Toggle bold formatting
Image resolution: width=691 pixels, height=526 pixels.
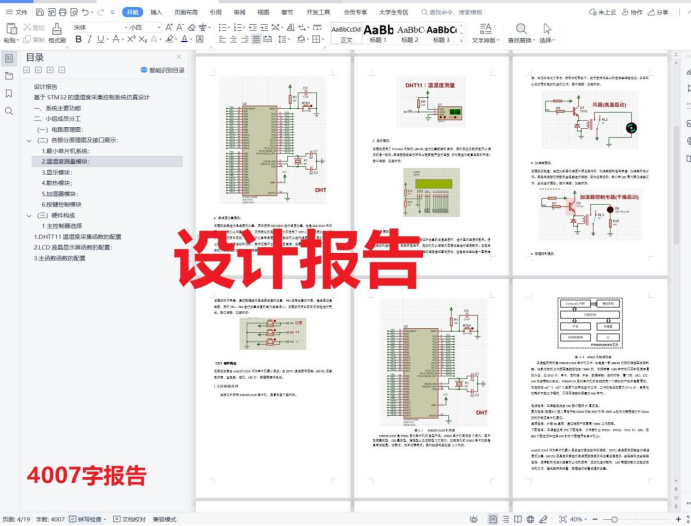pos(78,39)
